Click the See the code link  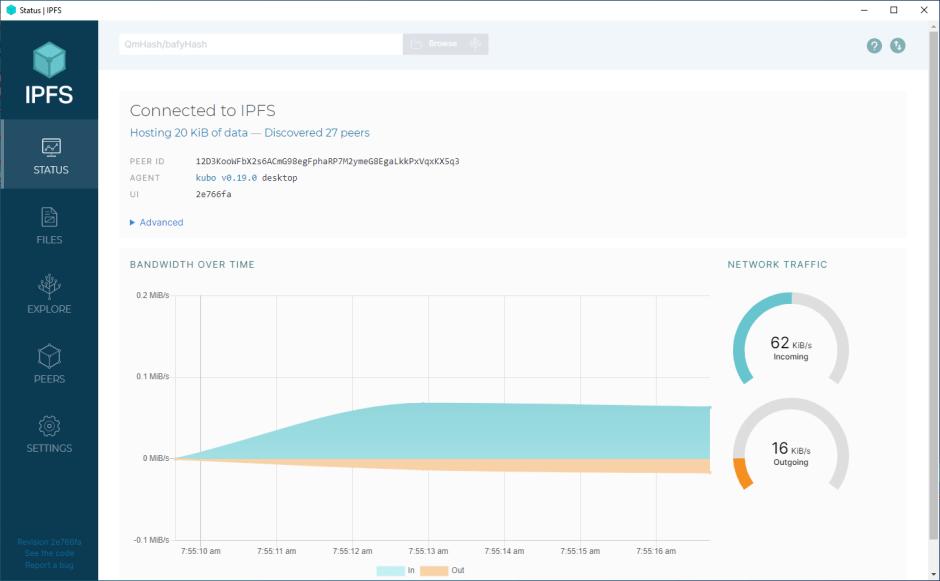[x=49, y=553]
